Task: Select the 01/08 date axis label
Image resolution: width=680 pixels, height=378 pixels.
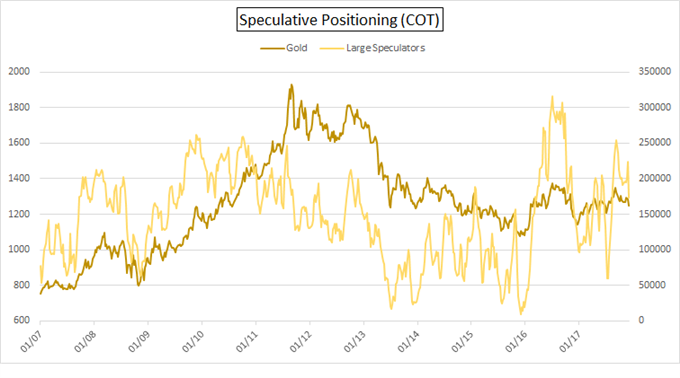Action: (85, 340)
